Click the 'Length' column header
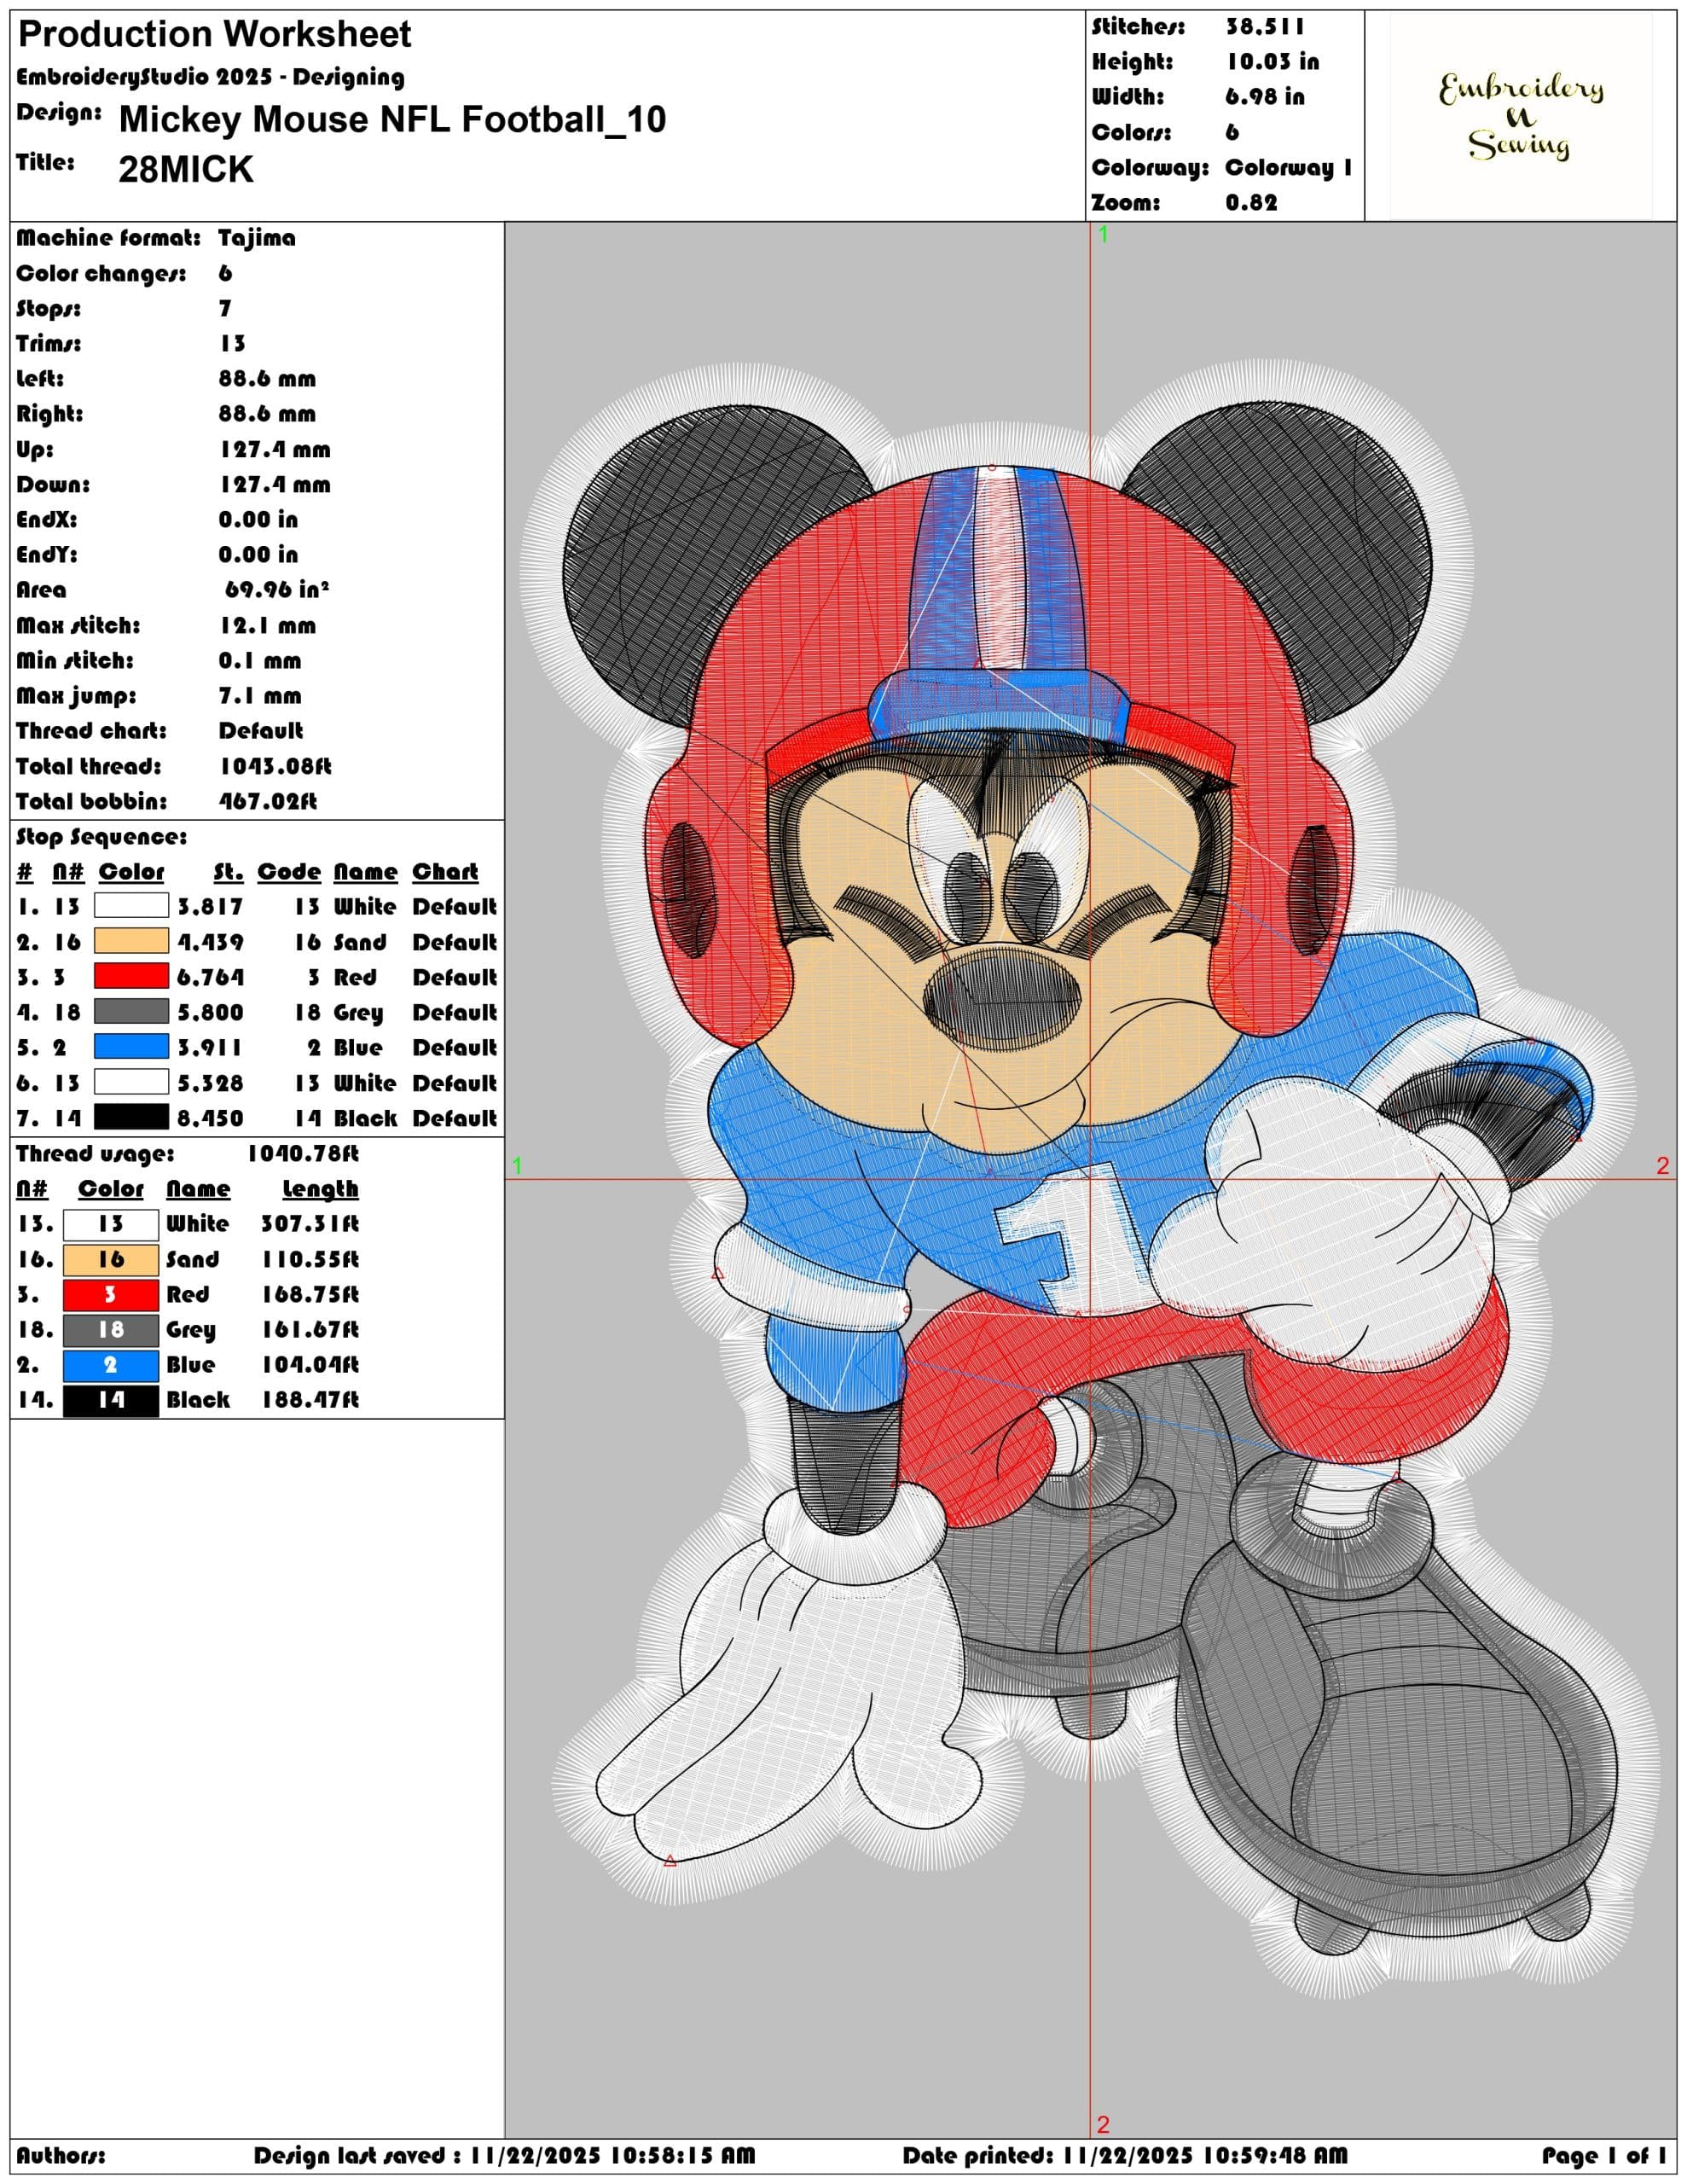 tap(320, 1189)
